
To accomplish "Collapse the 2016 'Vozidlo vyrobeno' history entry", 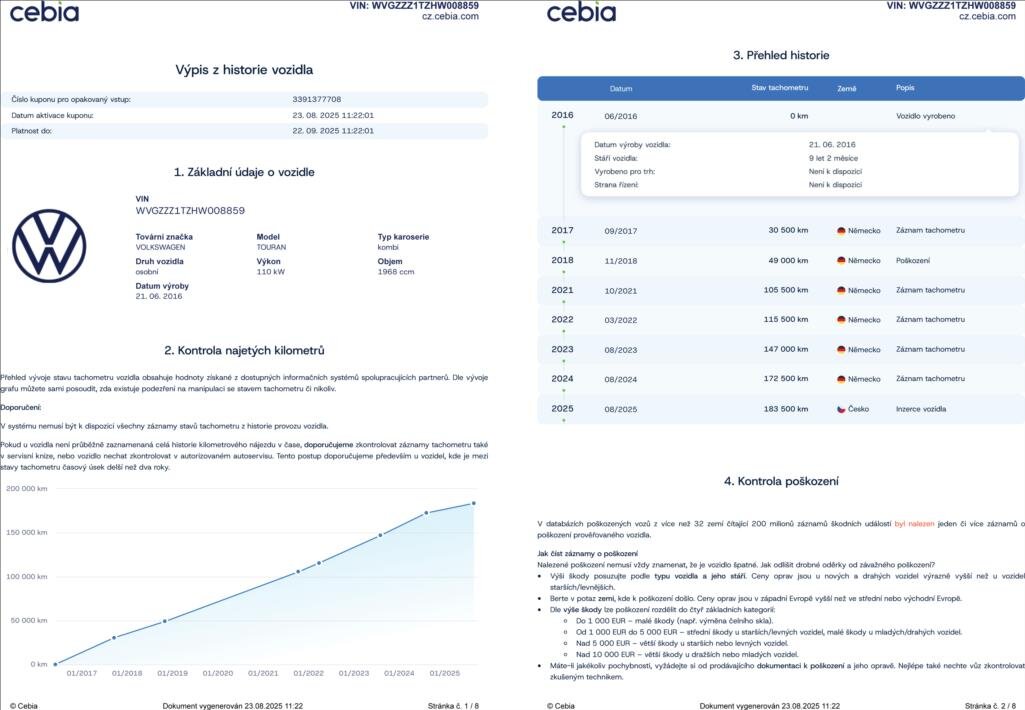I will pos(780,116).
